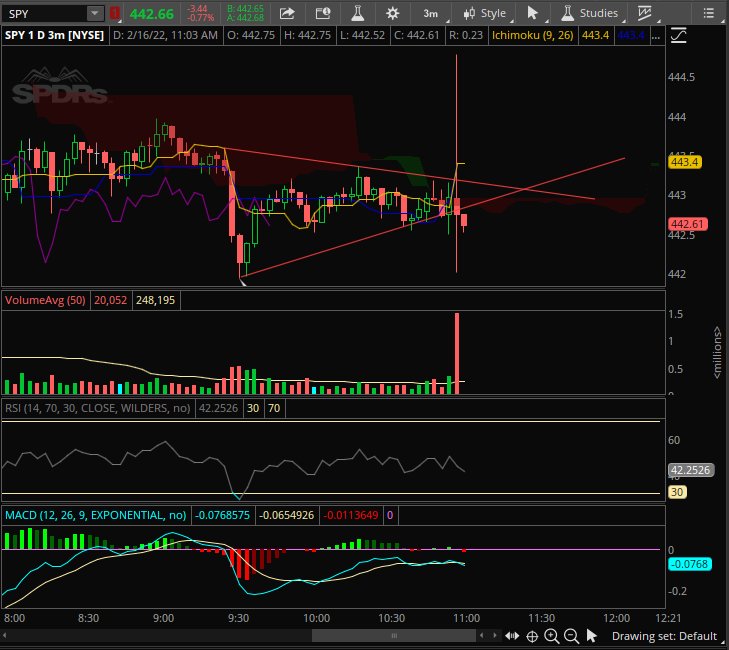
Task: Click the 9:30 time axis label
Action: pos(238,618)
